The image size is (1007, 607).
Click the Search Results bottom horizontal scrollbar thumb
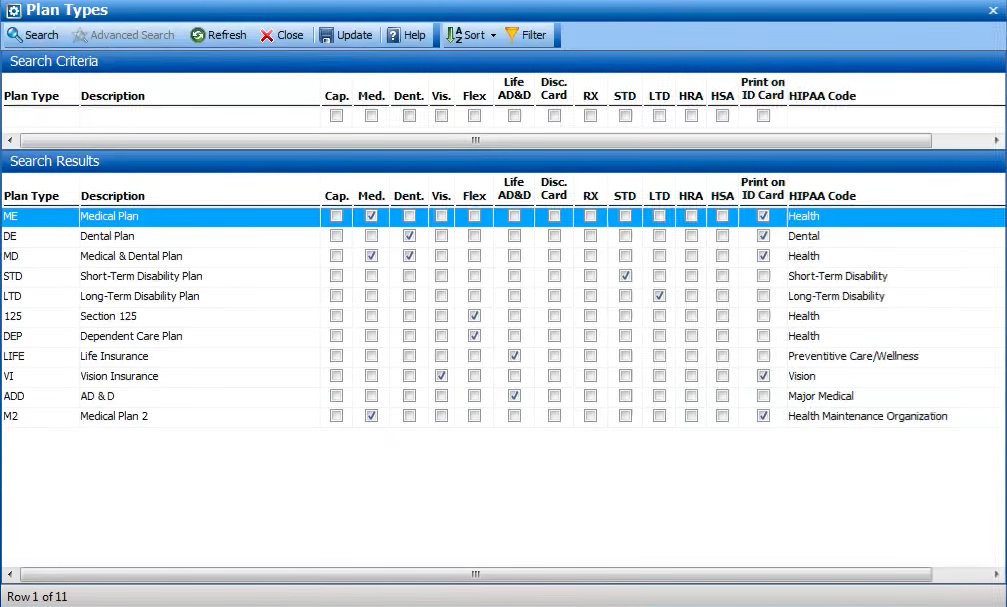476,574
